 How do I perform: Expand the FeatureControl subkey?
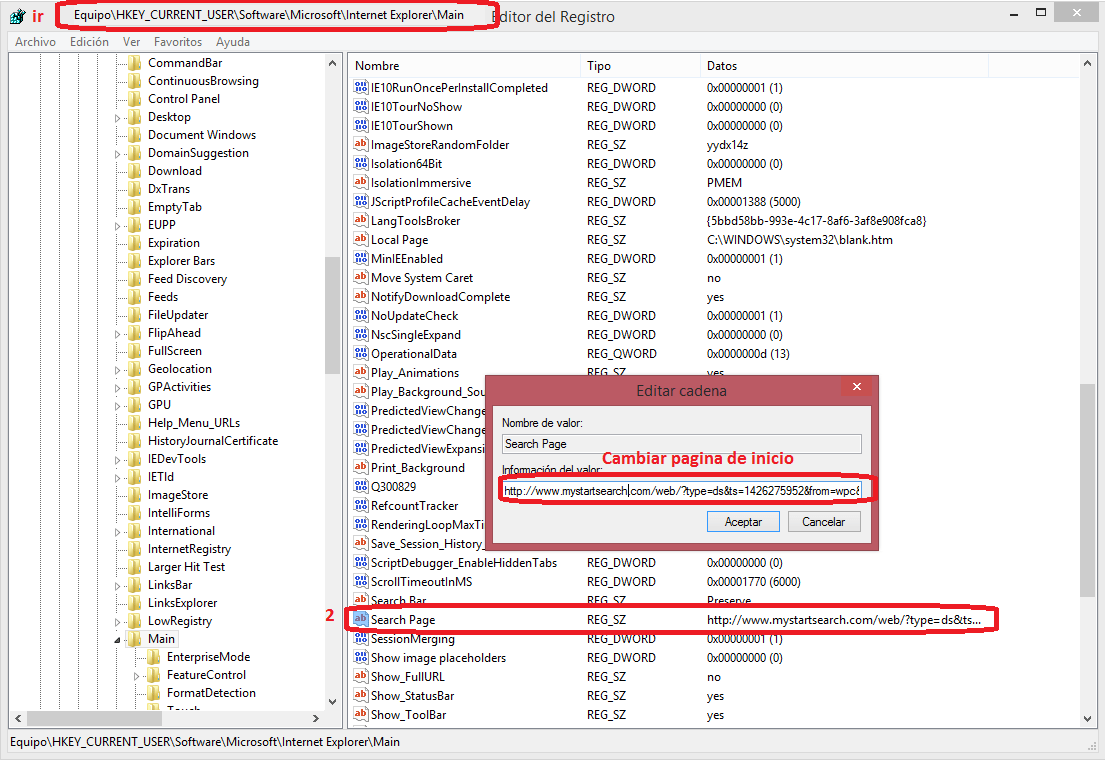point(137,676)
